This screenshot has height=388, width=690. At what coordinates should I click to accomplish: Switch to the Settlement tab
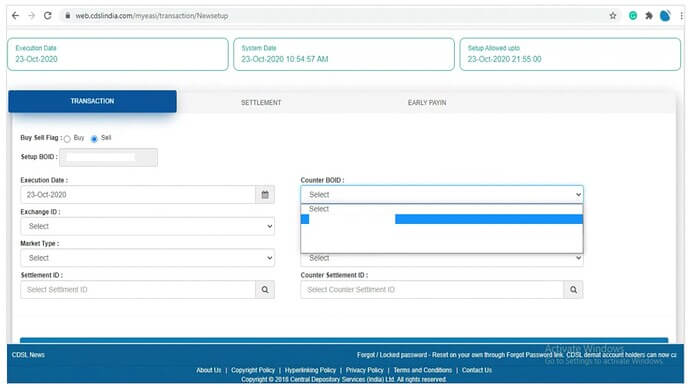261,102
